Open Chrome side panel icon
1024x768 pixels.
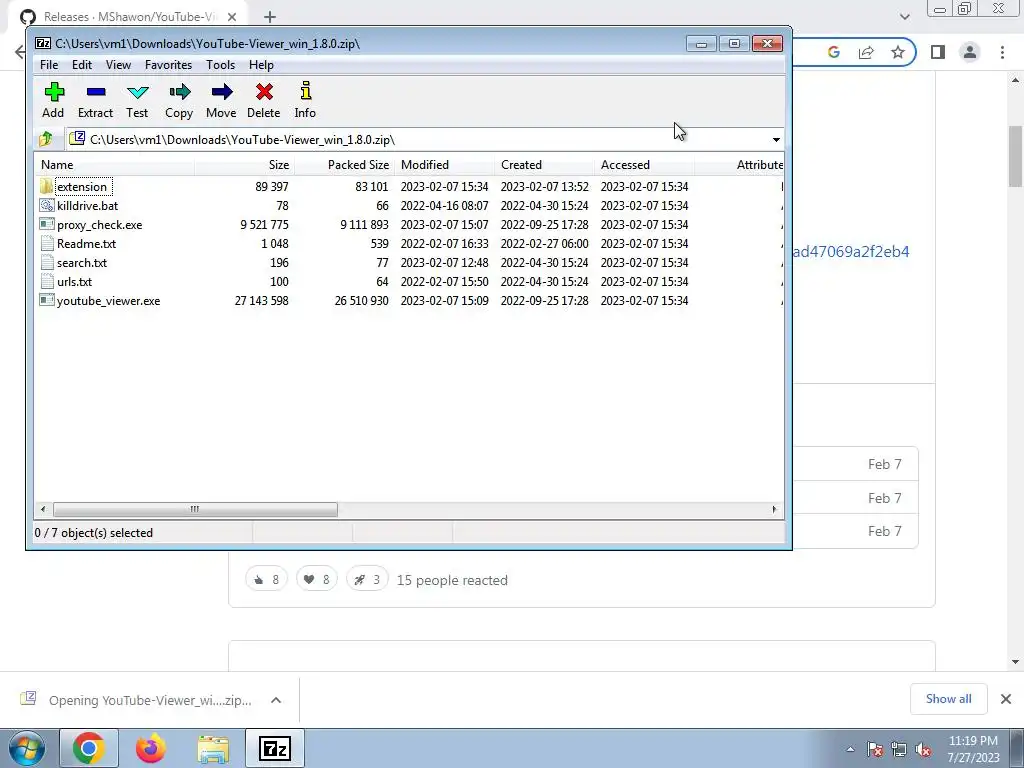tap(938, 52)
